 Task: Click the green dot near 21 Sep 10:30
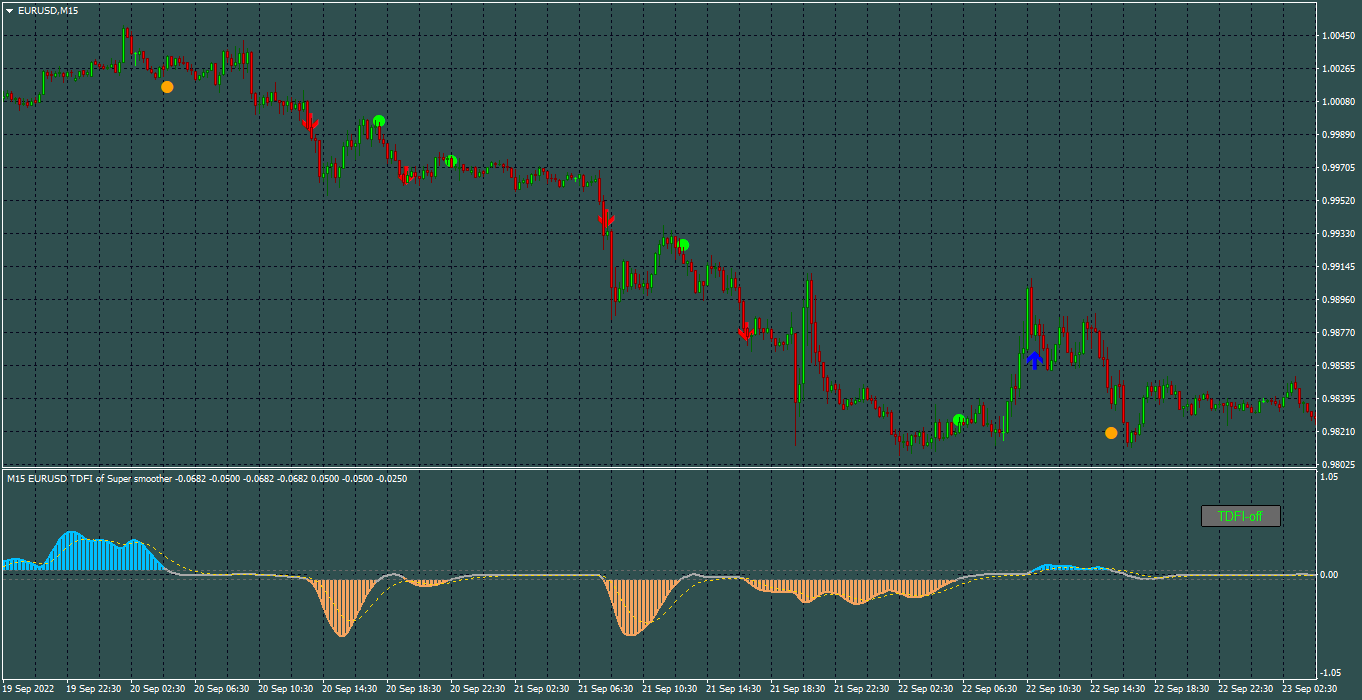(683, 245)
